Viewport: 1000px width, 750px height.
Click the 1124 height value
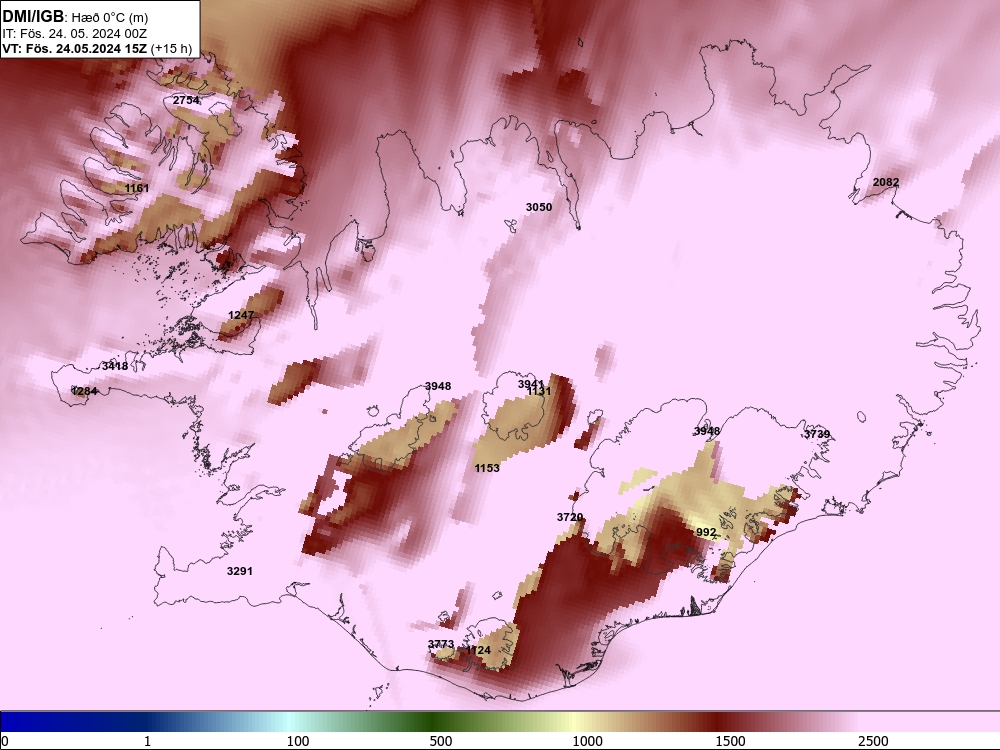(479, 651)
